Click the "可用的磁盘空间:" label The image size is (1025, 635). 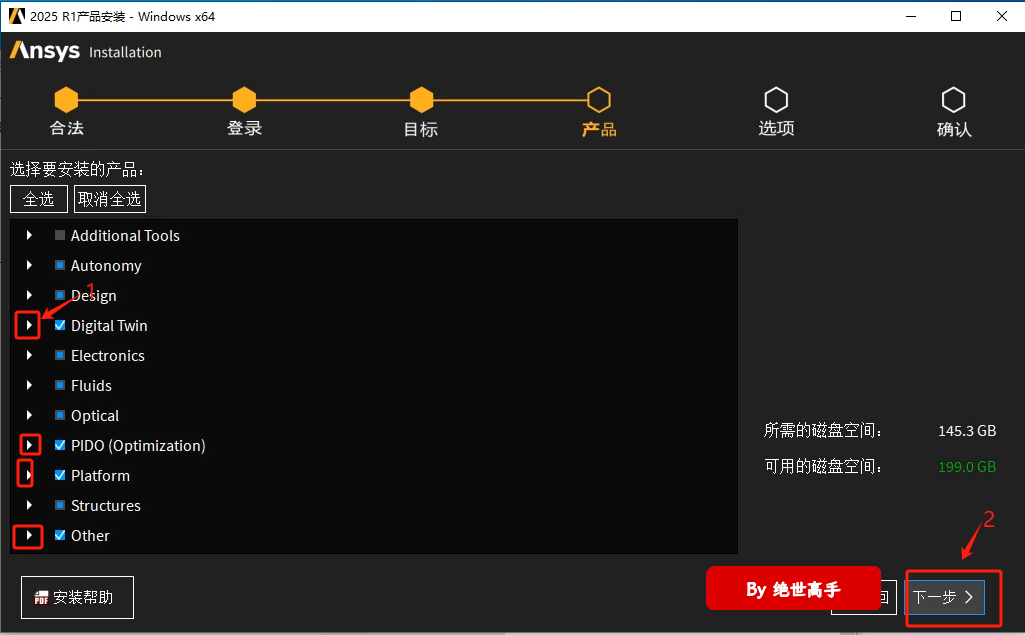coord(823,466)
